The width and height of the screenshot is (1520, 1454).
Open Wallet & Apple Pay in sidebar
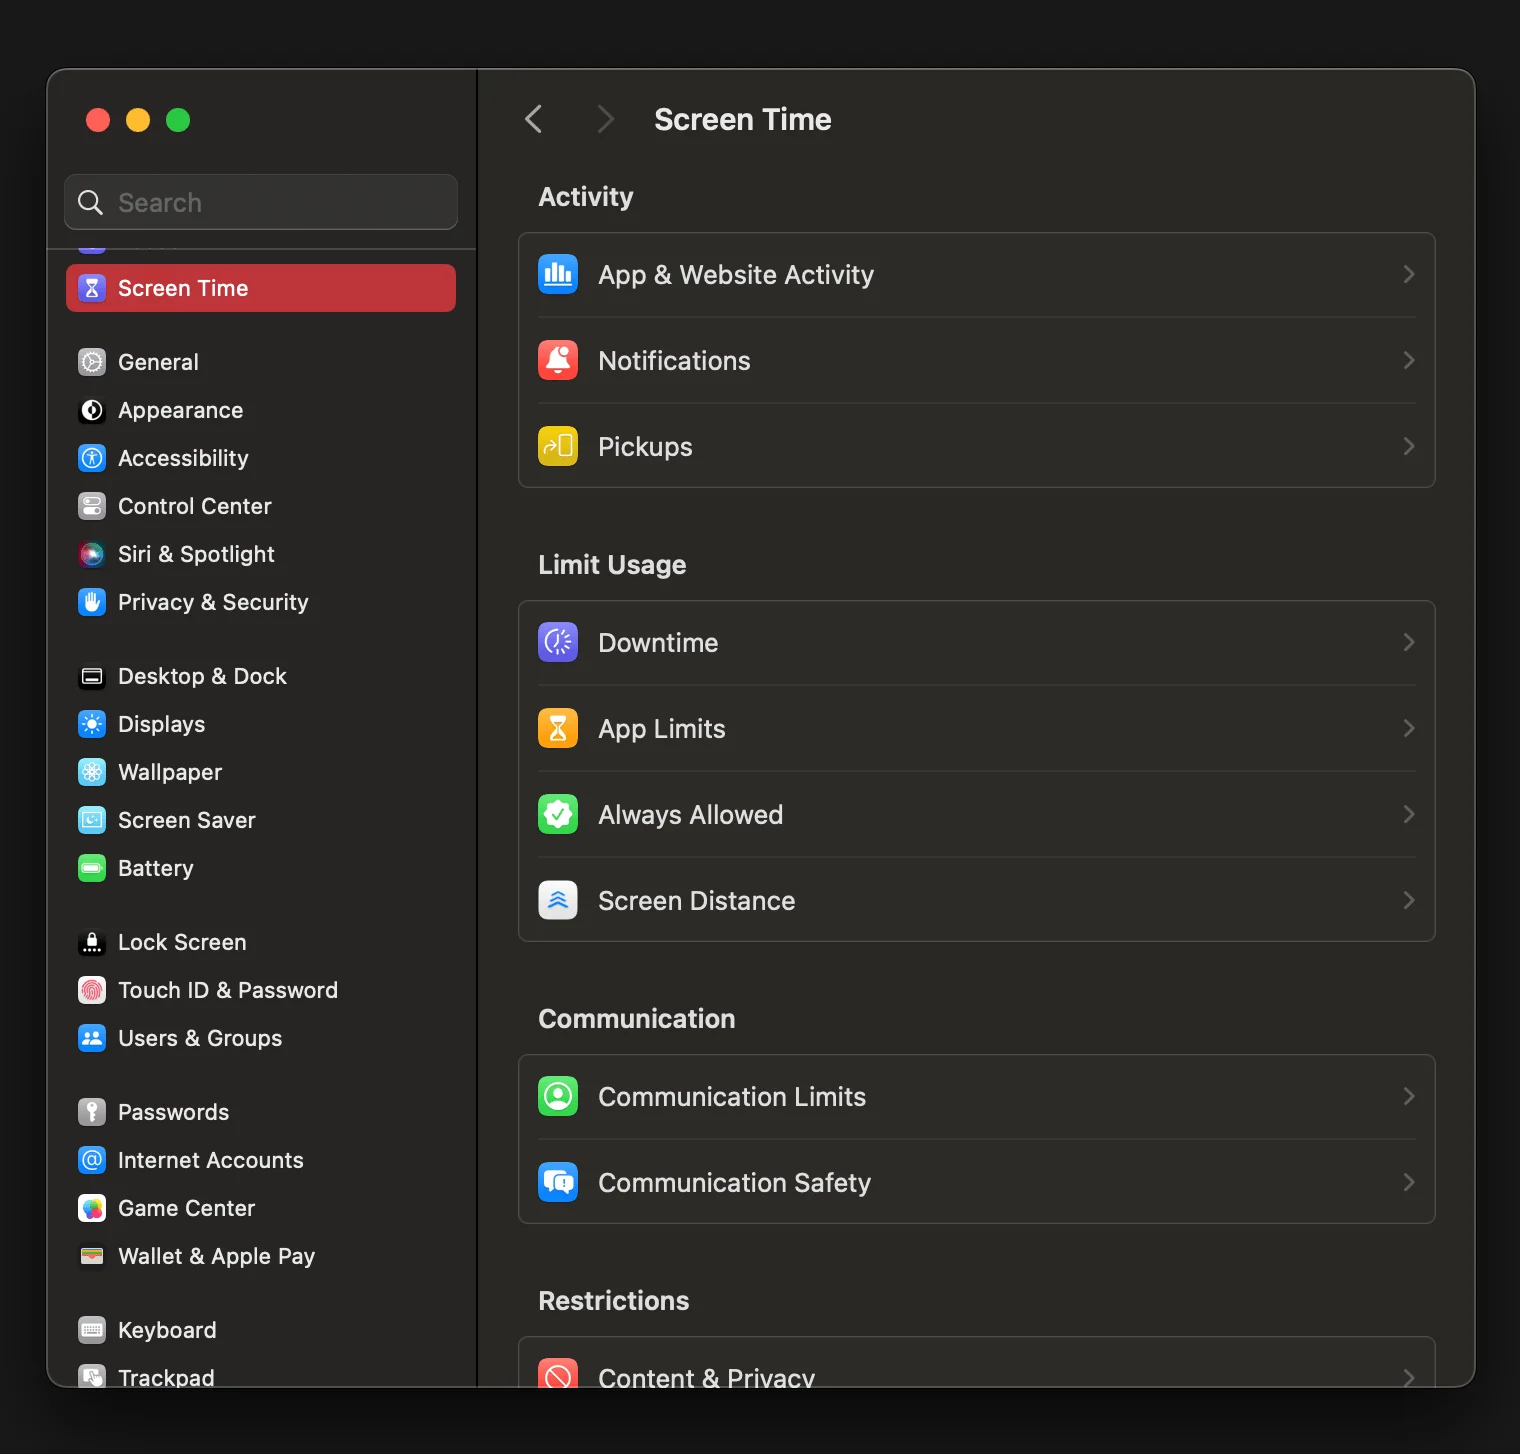pos(216,1256)
